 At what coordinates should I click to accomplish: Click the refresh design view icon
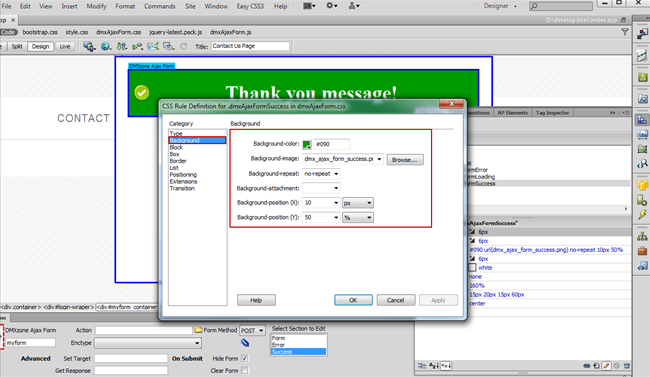point(184,46)
